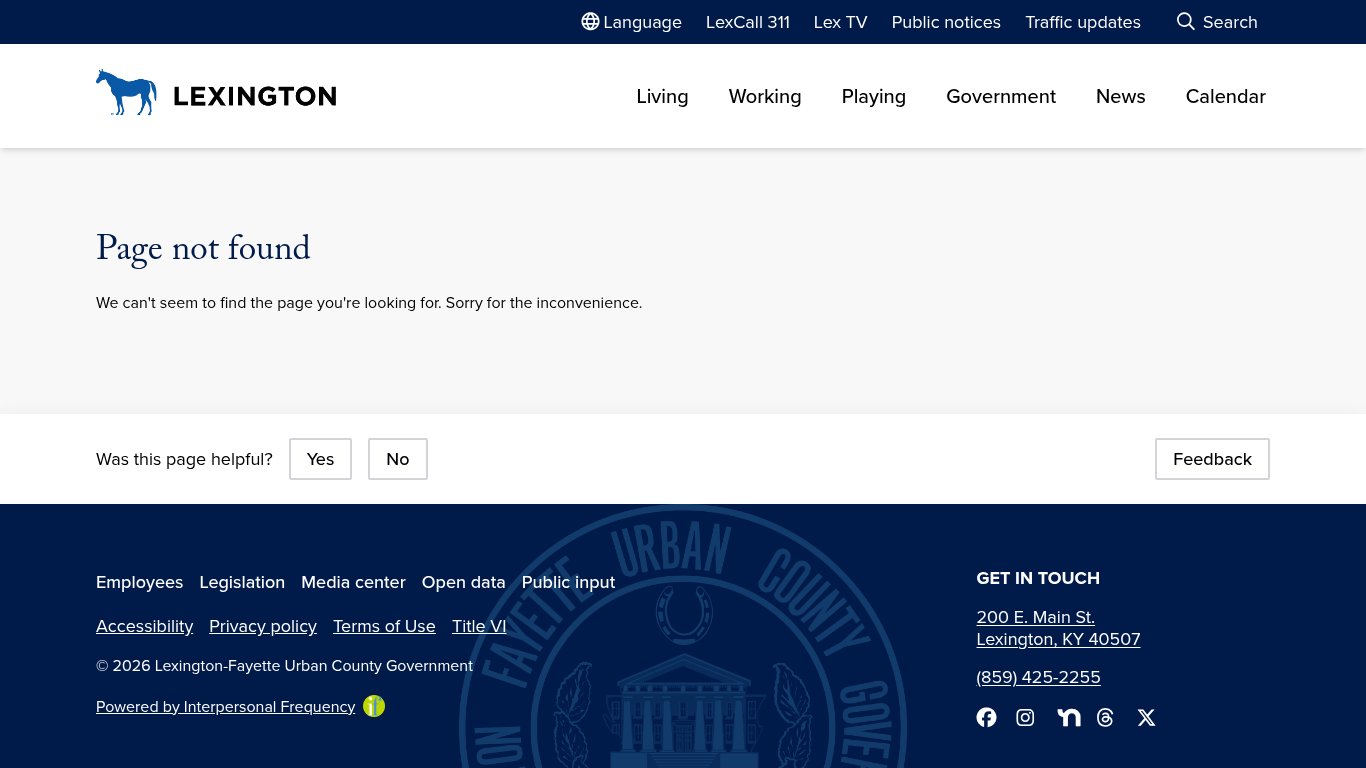The width and height of the screenshot is (1366, 768).
Task: Open the Terms of Use link
Action: 384,626
